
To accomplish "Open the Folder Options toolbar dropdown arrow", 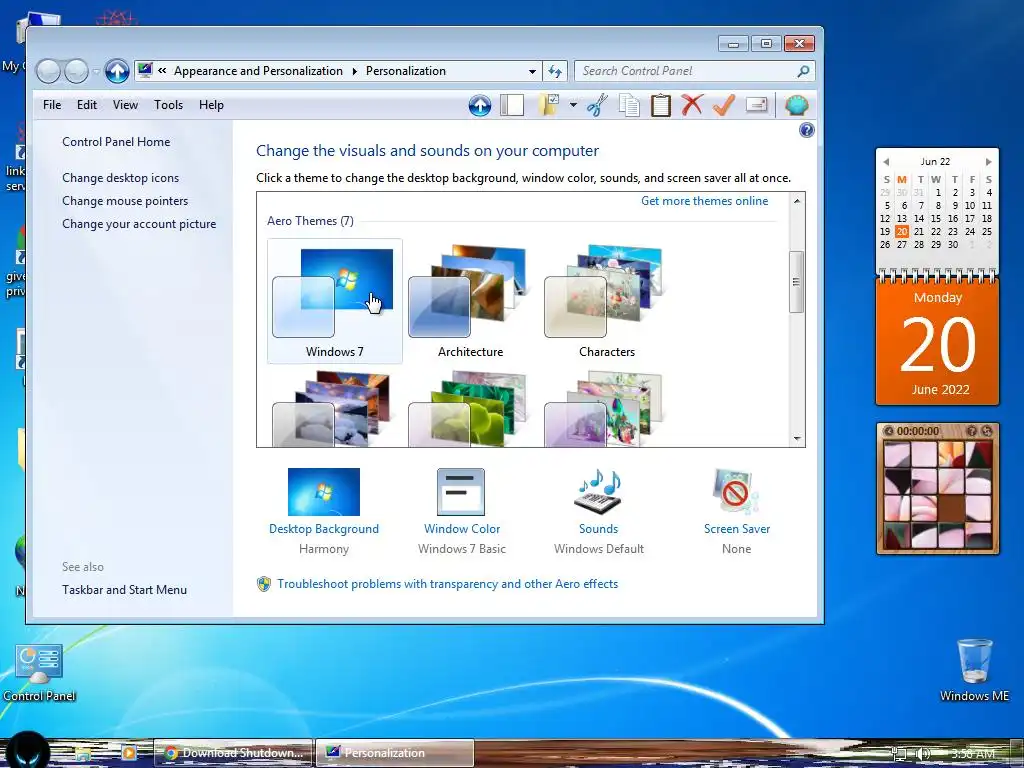I will coord(573,104).
